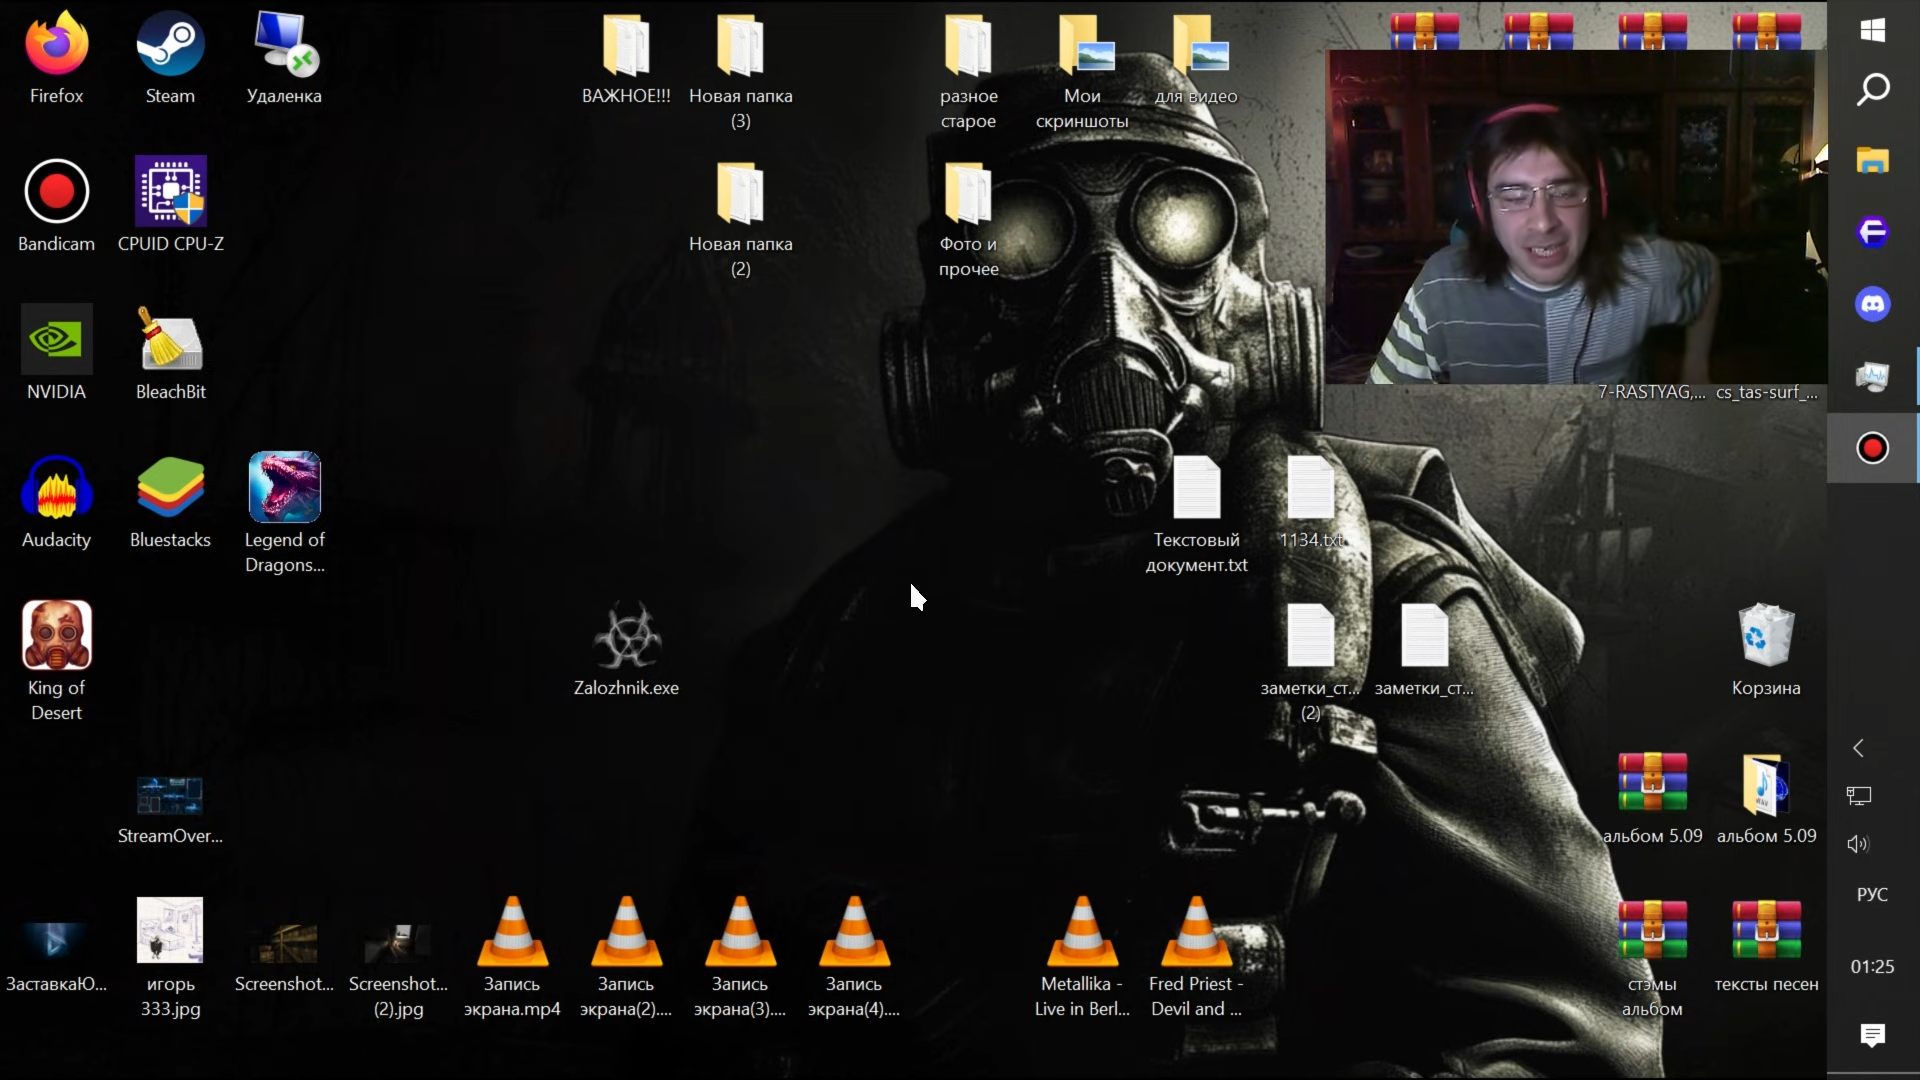Select the Новая папка (2) folder

(741, 220)
